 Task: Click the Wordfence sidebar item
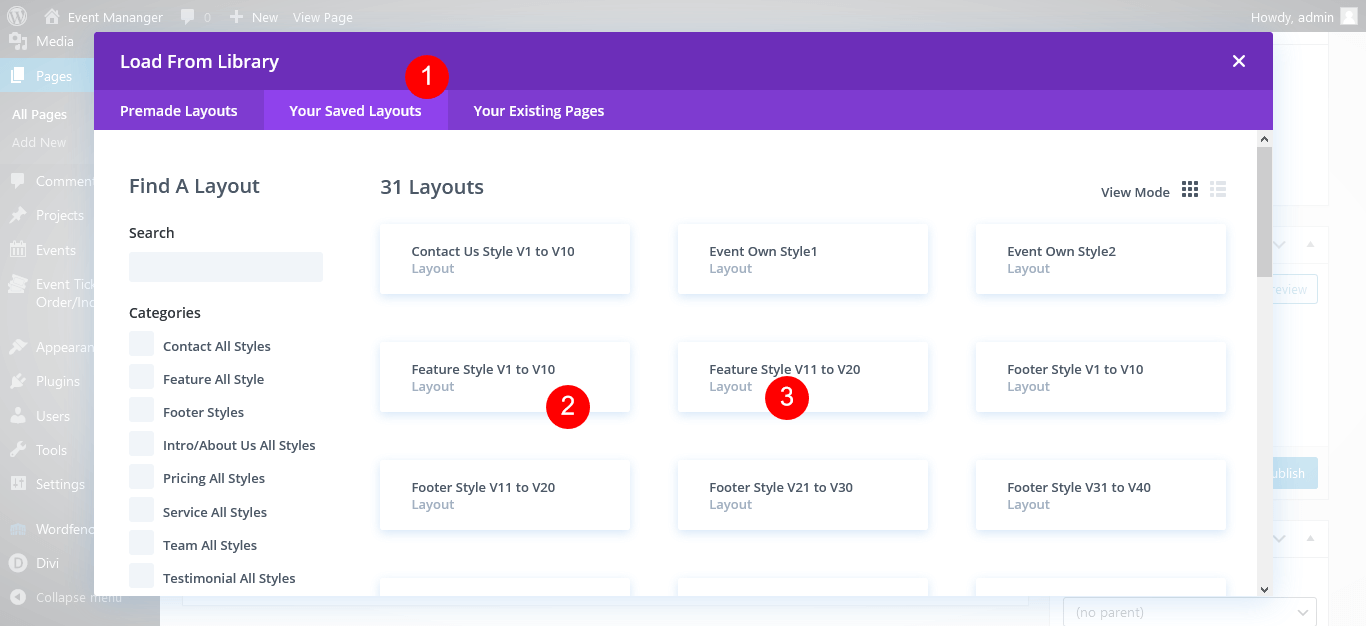coord(47,528)
